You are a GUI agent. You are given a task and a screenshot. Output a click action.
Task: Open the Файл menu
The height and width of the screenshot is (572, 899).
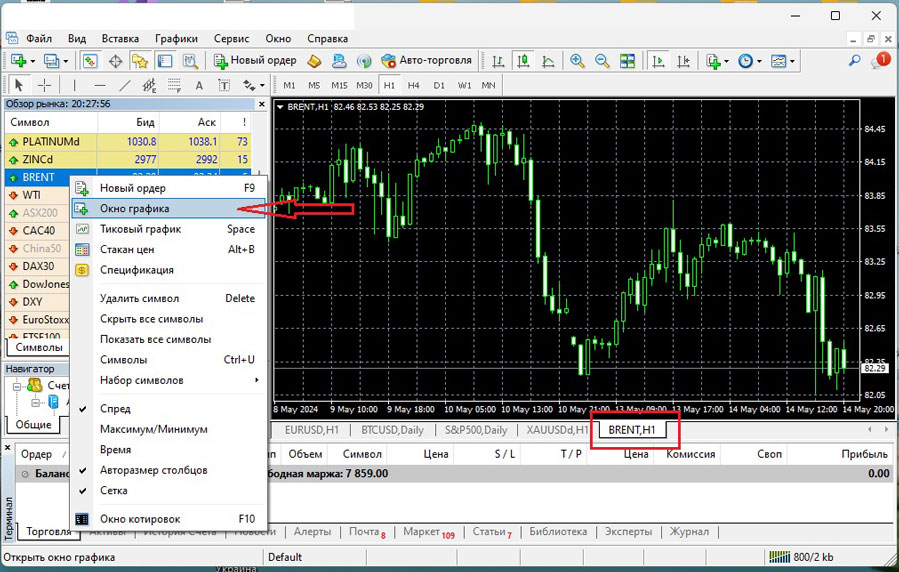(x=39, y=39)
